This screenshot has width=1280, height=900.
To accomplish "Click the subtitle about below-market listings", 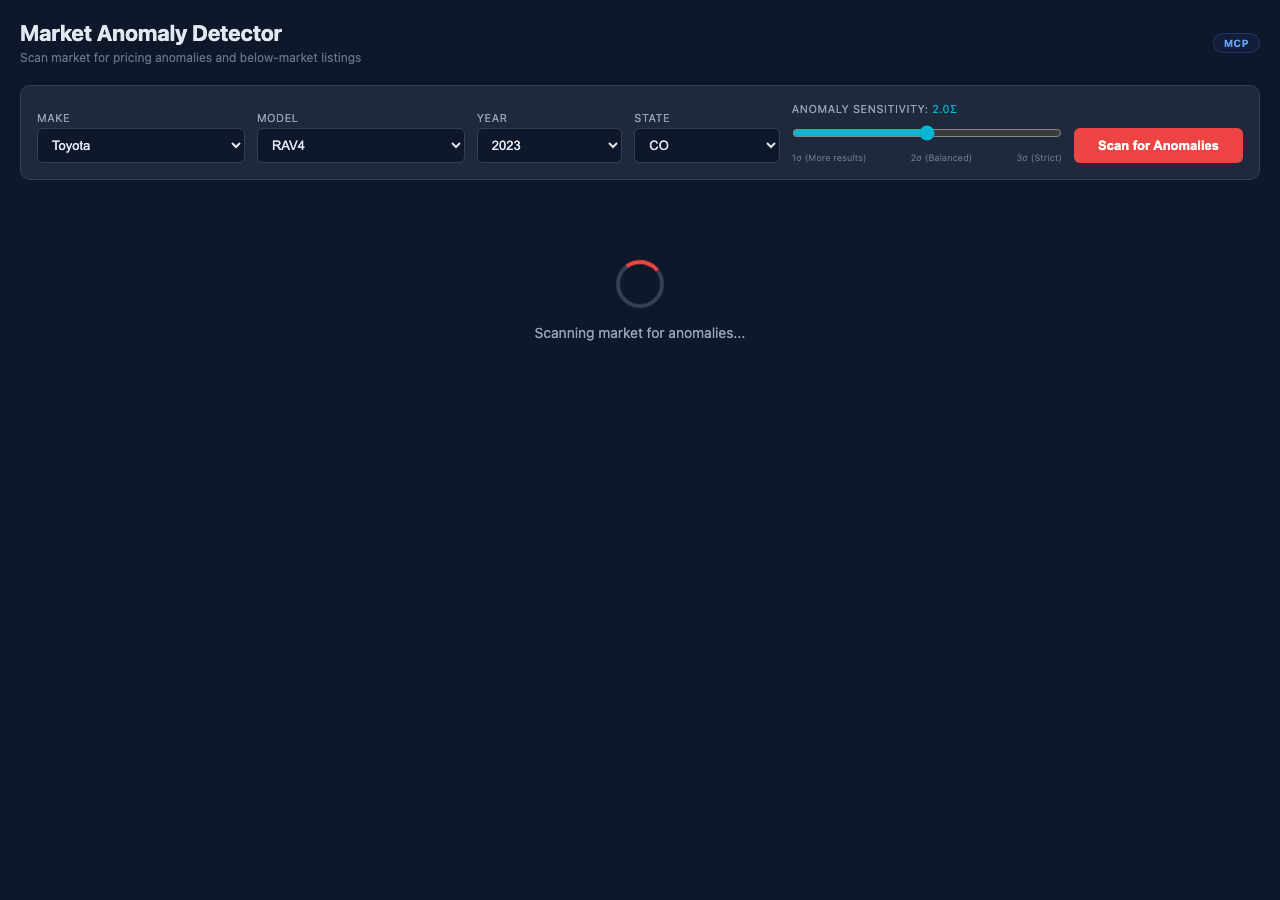I will (190, 57).
